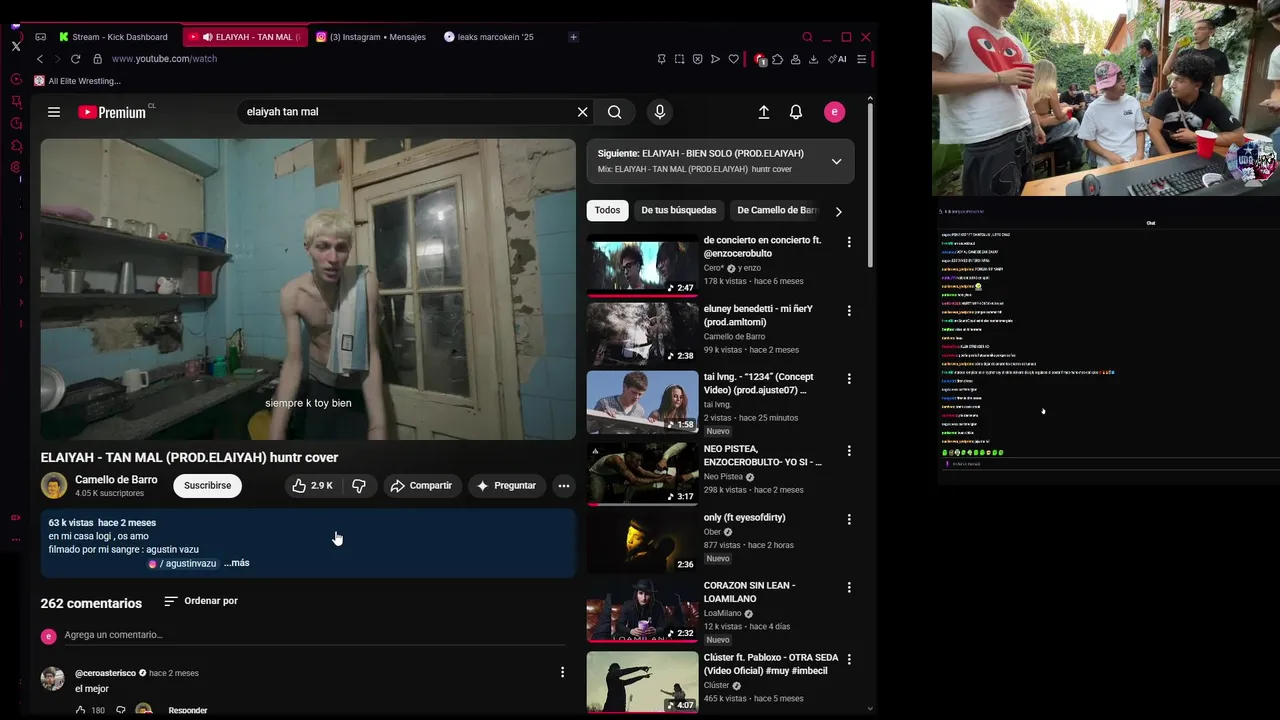Dislike the video with thumbs down

coord(358,485)
